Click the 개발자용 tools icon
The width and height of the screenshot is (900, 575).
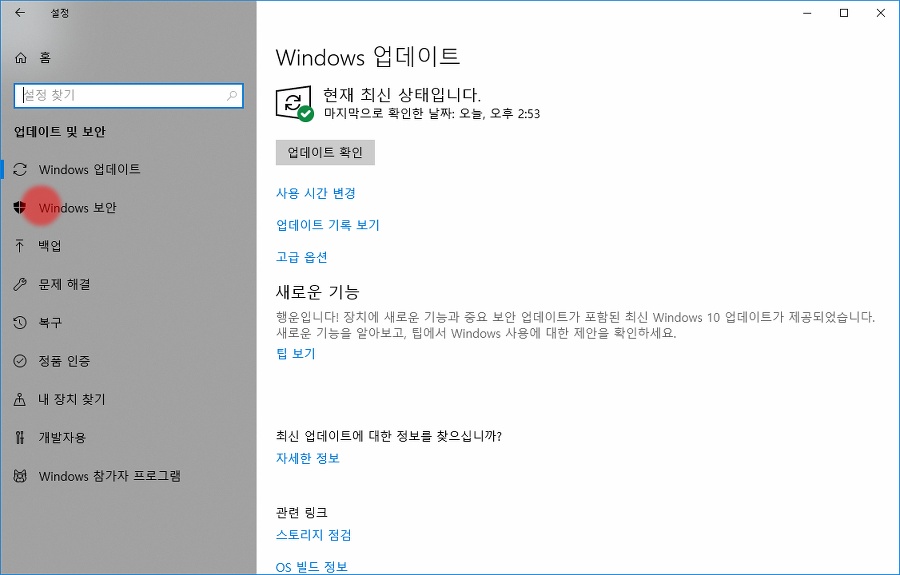[x=20, y=438]
